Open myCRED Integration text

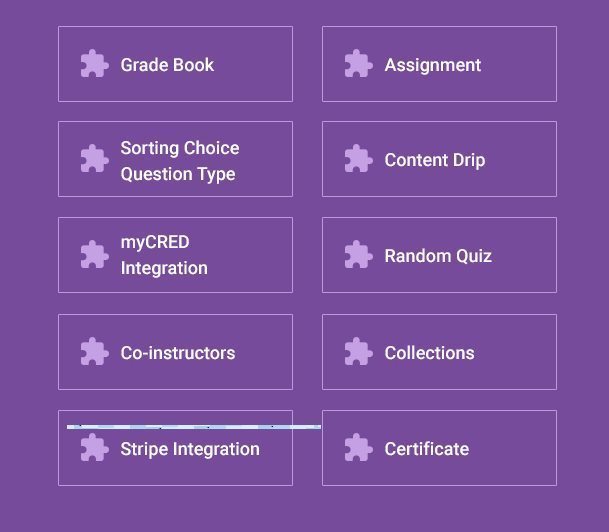[164, 255]
